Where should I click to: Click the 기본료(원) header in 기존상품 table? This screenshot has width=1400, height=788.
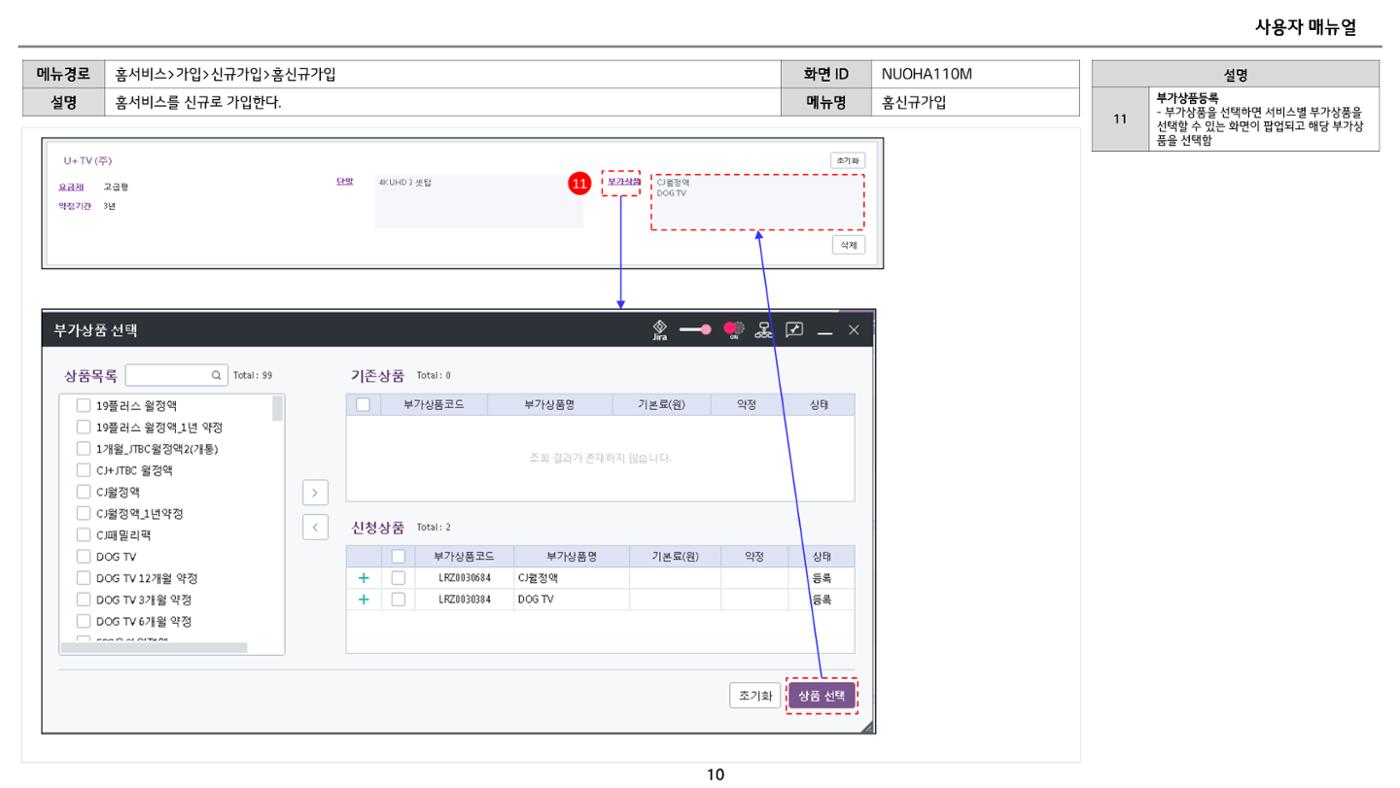coord(661,404)
